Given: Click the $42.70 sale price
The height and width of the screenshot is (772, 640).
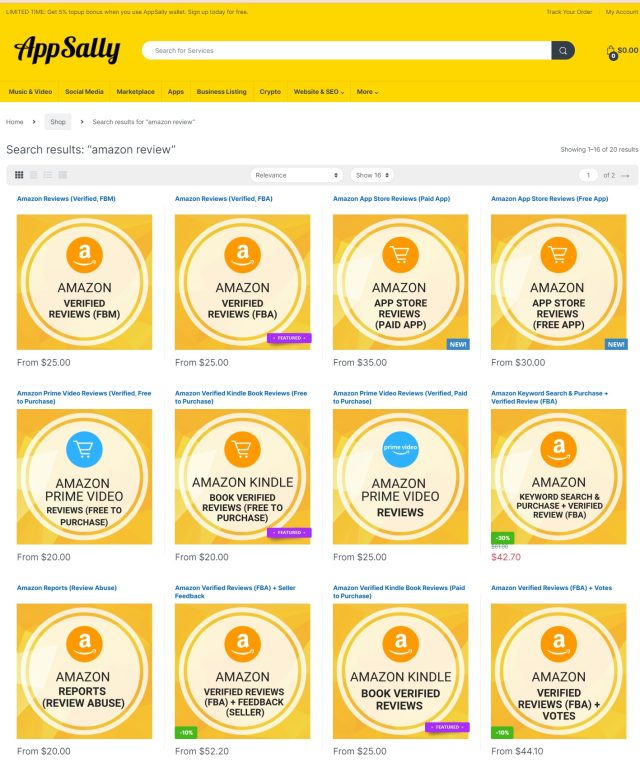Looking at the screenshot, I should pos(506,557).
